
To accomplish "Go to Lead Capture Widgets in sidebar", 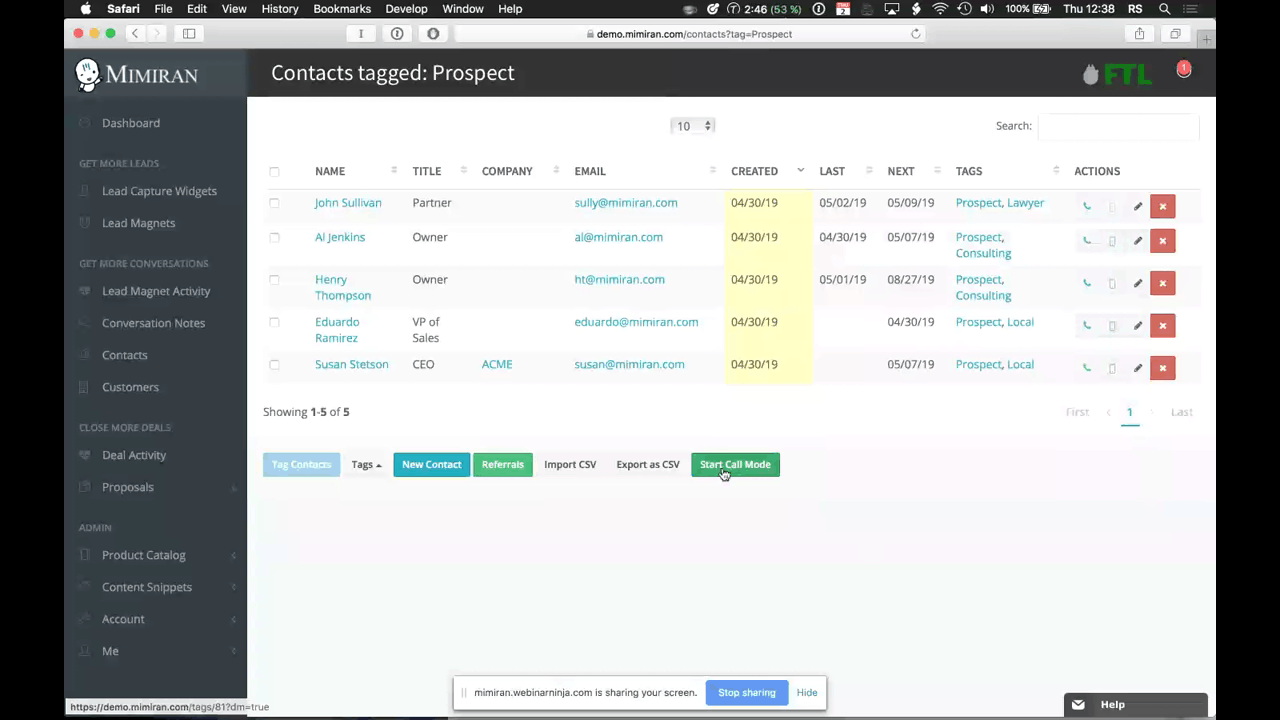I will coord(159,191).
